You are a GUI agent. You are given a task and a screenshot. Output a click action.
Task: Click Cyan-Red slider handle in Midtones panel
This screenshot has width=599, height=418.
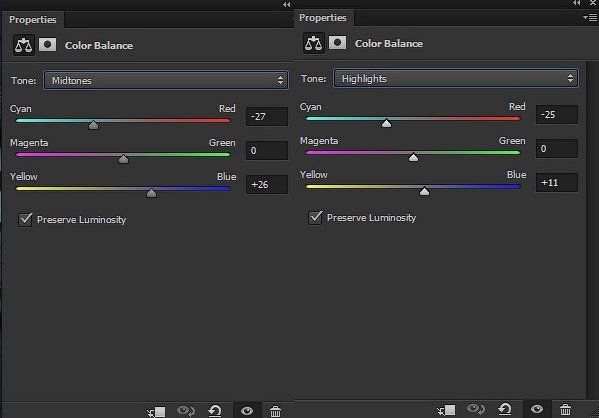click(94, 125)
